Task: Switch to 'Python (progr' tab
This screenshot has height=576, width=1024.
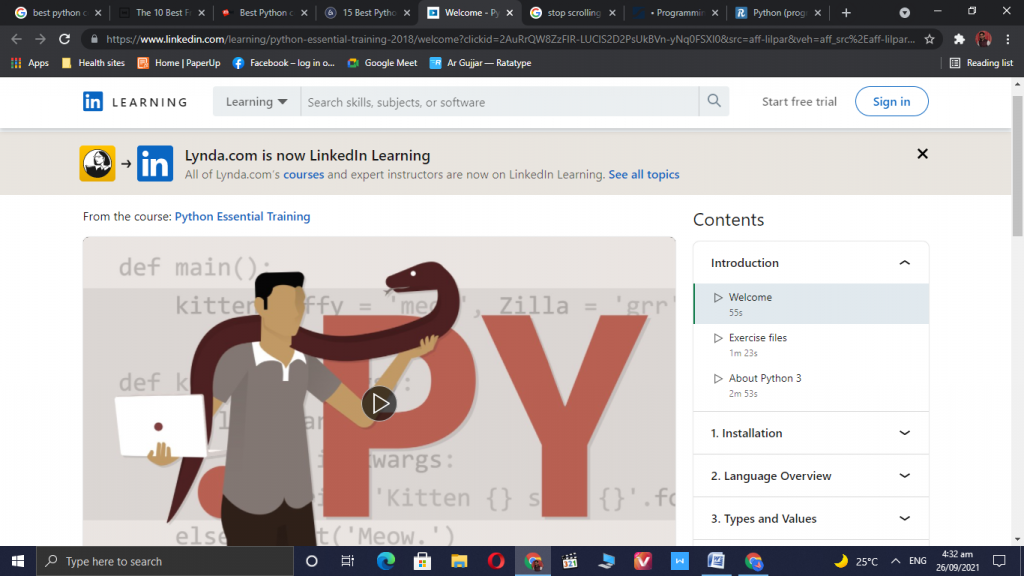Action: (x=778, y=12)
